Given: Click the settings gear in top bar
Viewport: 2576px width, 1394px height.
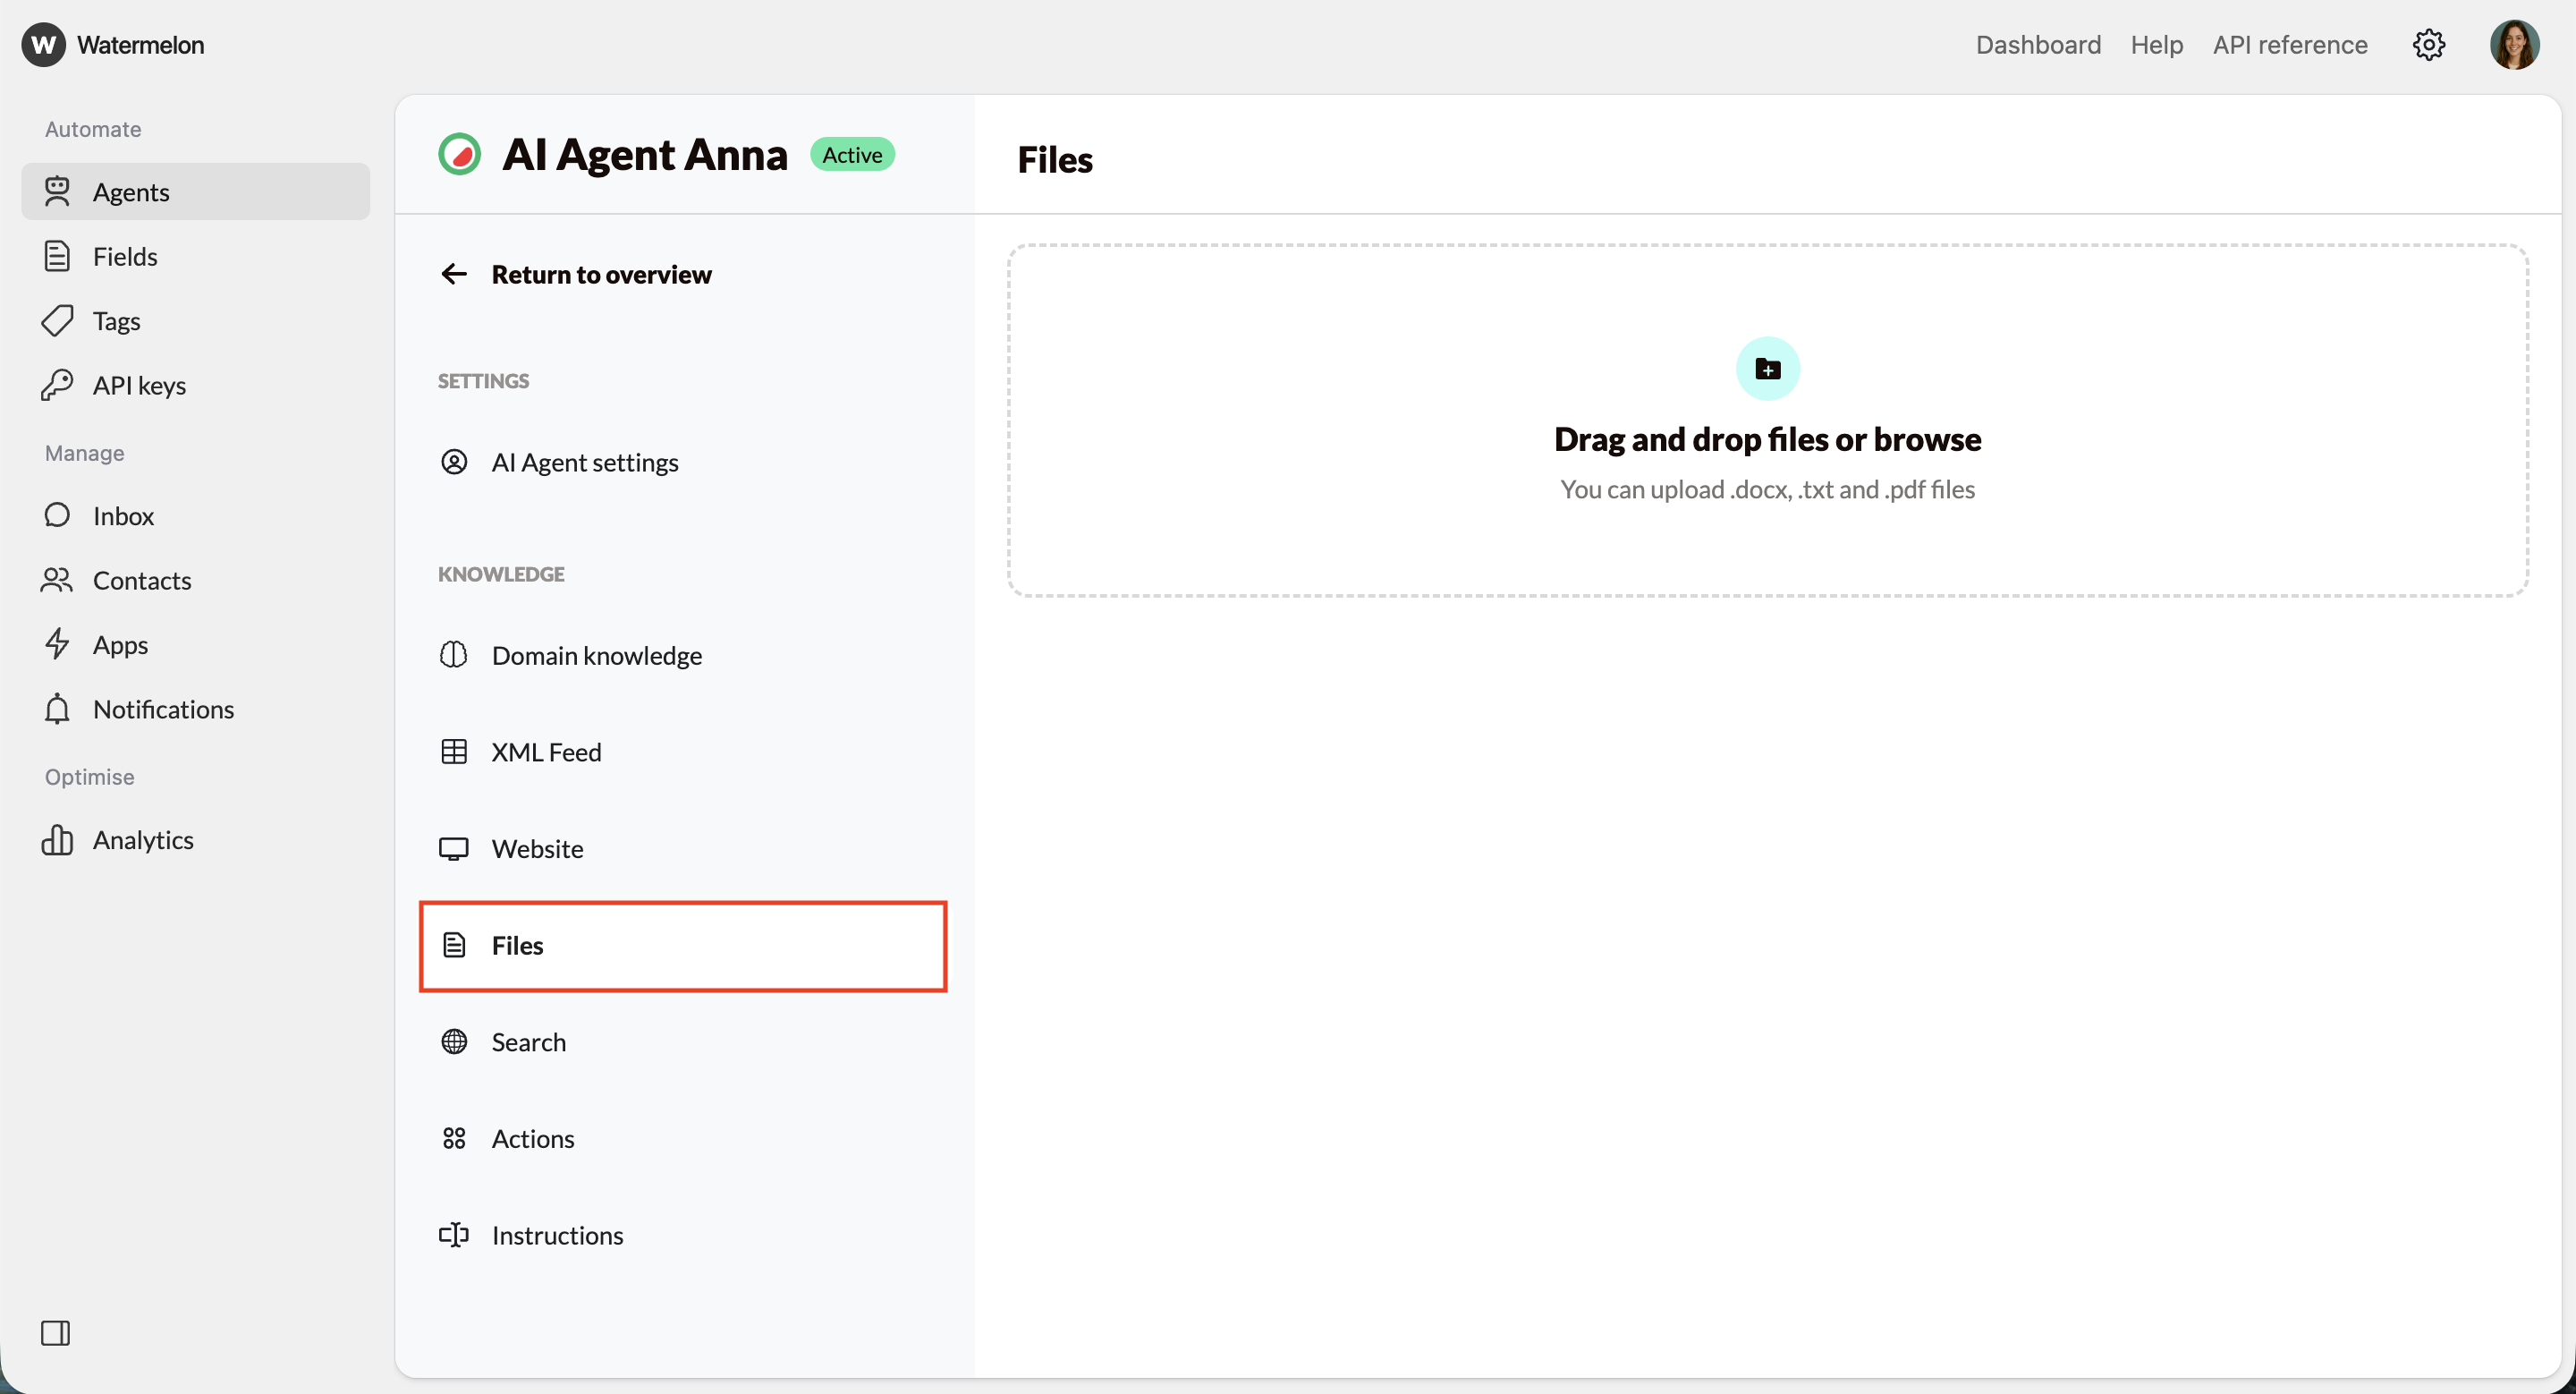Looking at the screenshot, I should click(2430, 44).
